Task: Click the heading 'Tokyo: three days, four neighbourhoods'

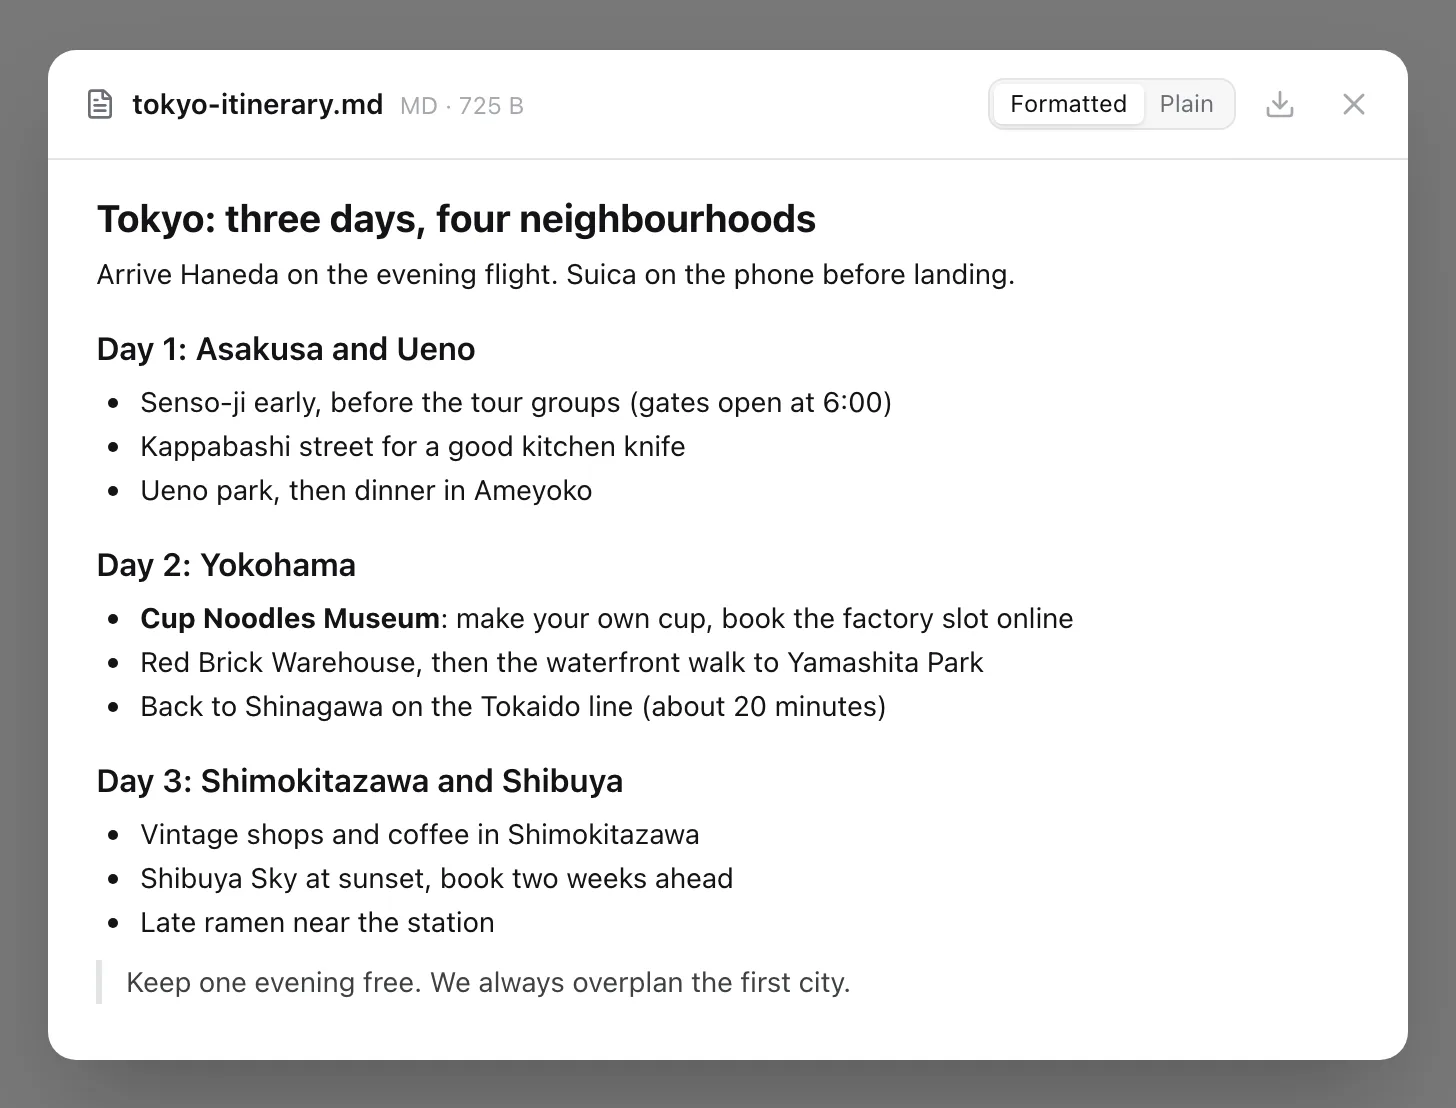Action: pyautogui.click(x=456, y=219)
